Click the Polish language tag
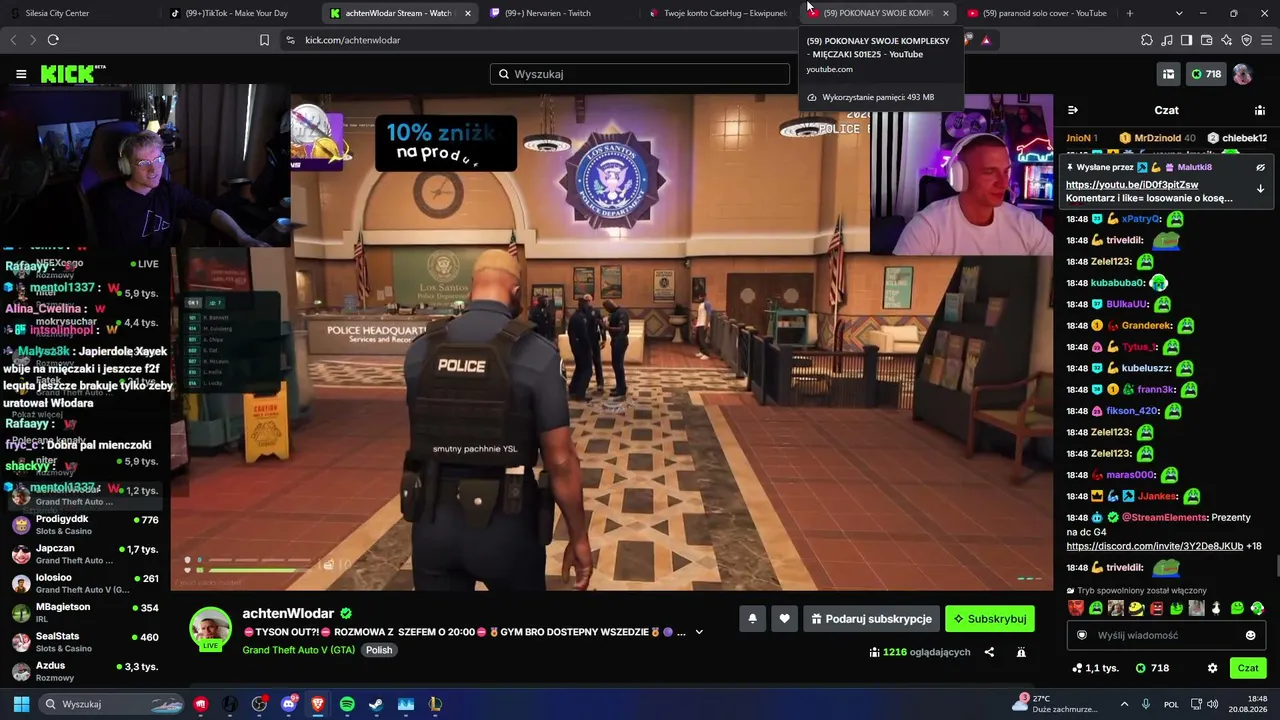 [379, 650]
